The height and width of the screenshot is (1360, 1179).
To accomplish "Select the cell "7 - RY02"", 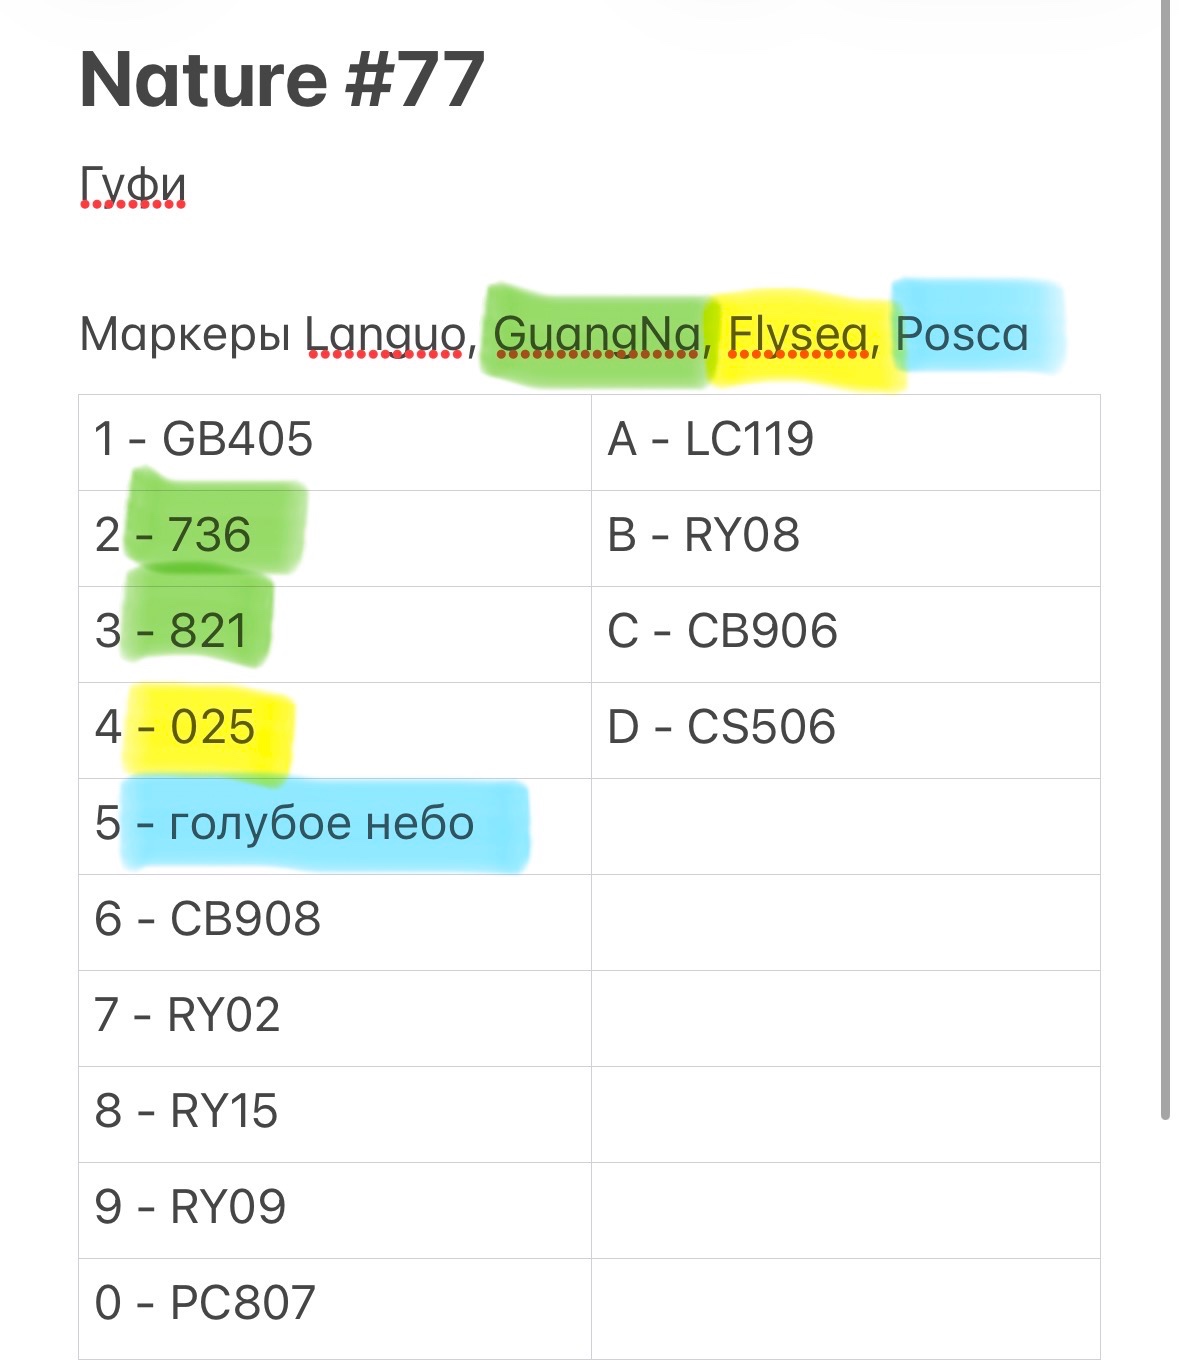I will pos(335,1018).
